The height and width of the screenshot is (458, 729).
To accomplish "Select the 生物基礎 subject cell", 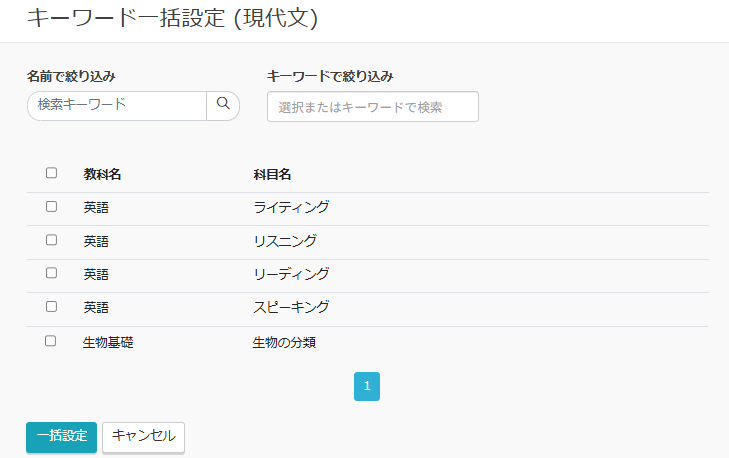I will (108, 342).
